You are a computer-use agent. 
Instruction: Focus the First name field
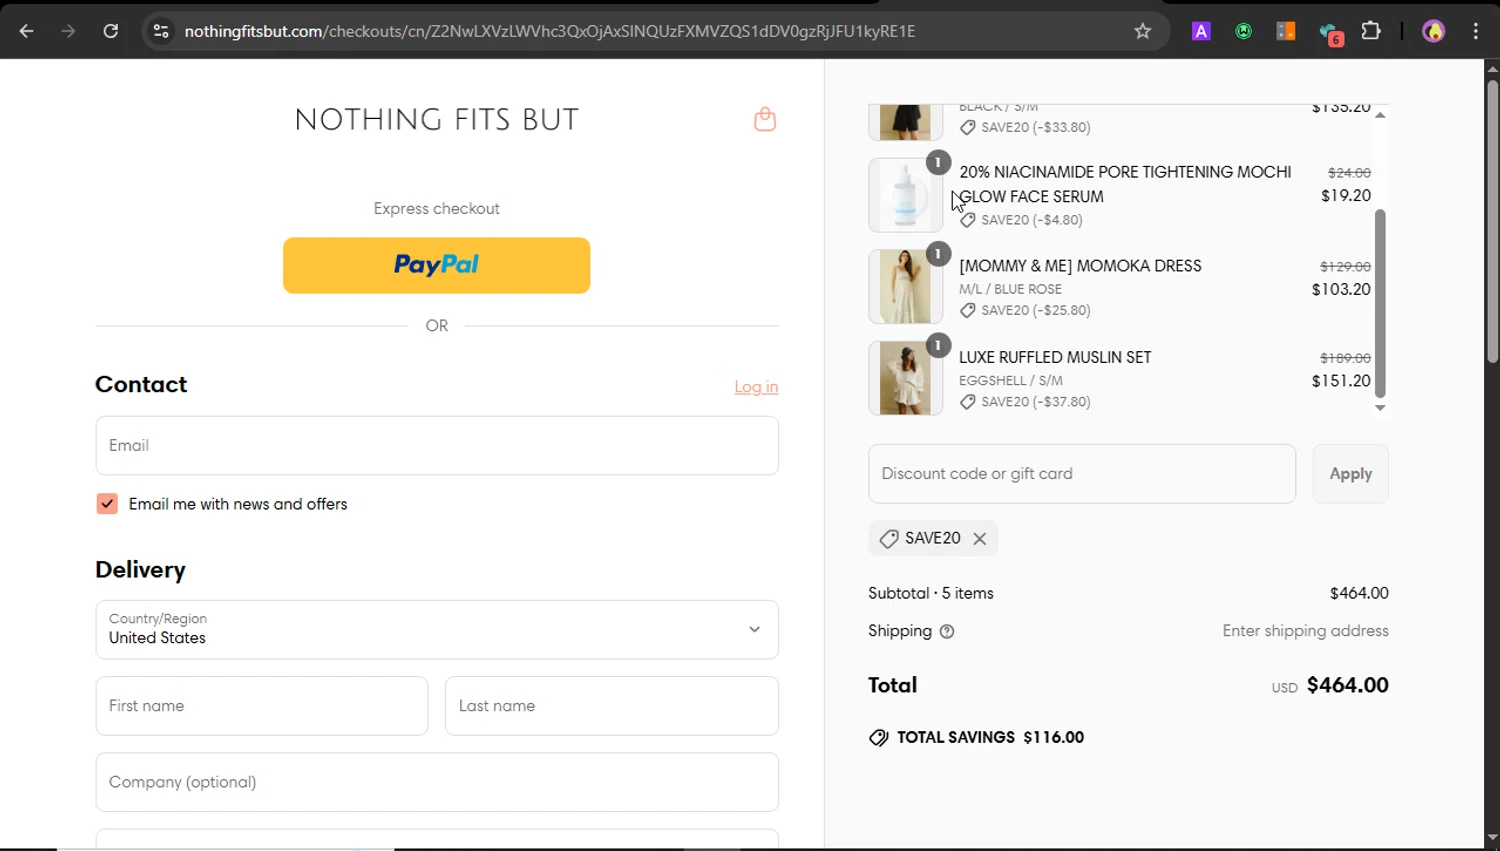click(x=262, y=706)
